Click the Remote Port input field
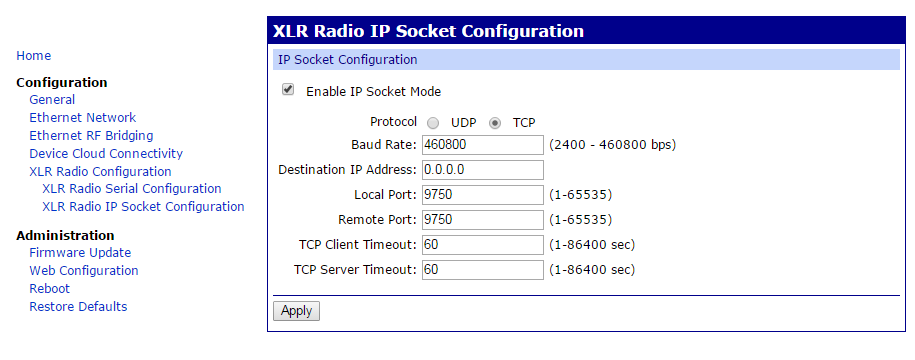Image resolution: width=915 pixels, height=360 pixels. (x=483, y=220)
